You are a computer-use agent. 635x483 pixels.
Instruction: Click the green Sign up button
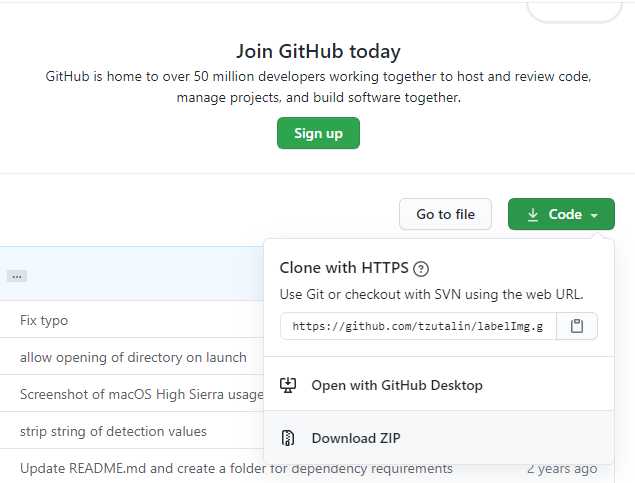[x=318, y=133]
